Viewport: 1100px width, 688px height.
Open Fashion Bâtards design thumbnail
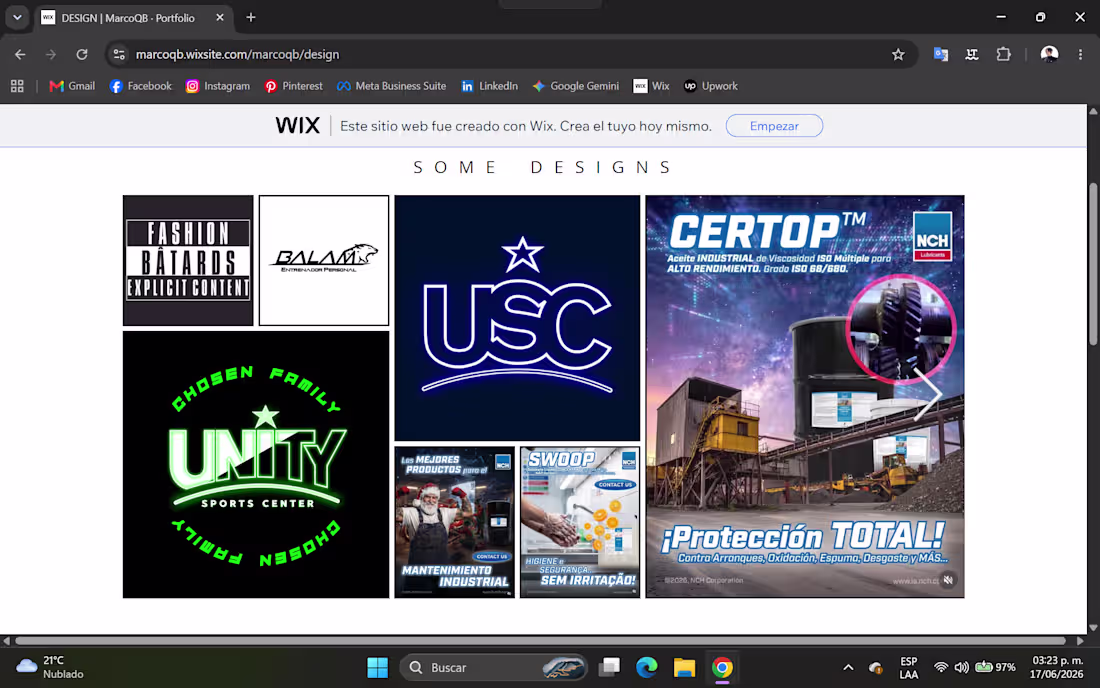pos(188,260)
